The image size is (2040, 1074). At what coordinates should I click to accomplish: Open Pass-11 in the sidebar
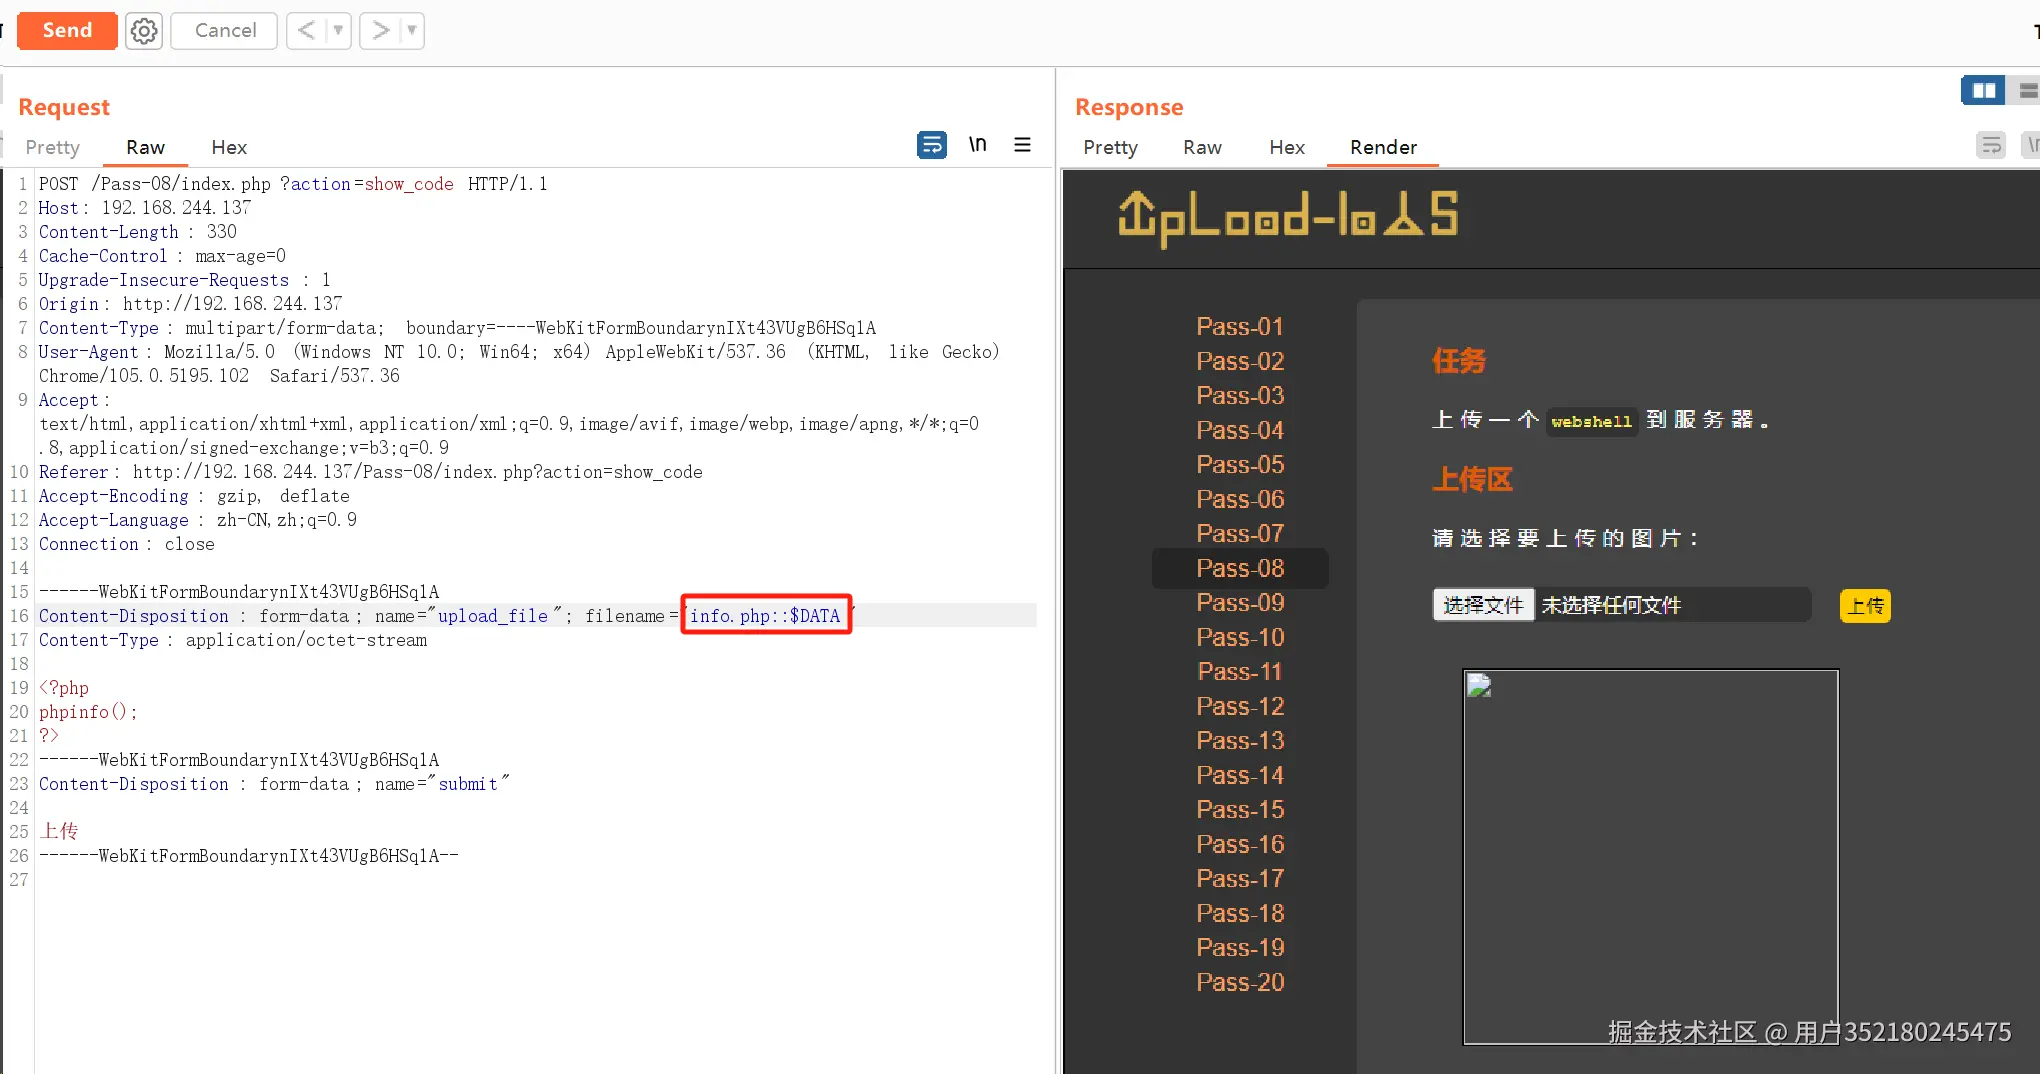click(1240, 672)
